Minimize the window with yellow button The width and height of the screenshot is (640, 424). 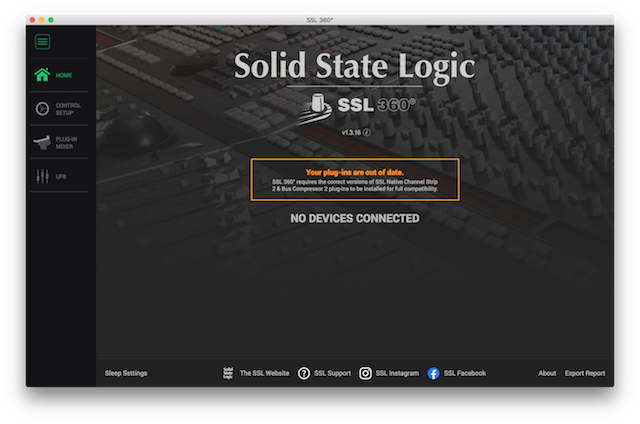pyautogui.click(x=42, y=20)
